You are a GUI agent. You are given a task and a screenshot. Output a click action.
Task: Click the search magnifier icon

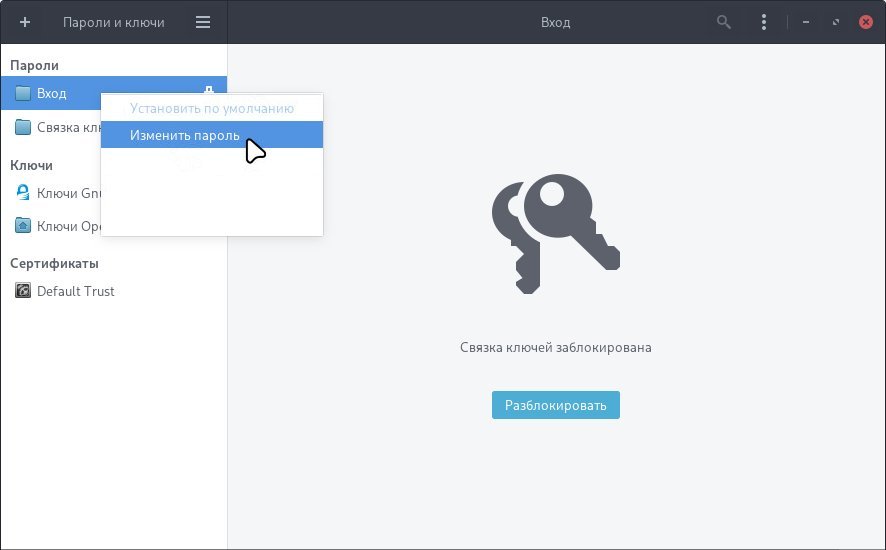(x=724, y=22)
